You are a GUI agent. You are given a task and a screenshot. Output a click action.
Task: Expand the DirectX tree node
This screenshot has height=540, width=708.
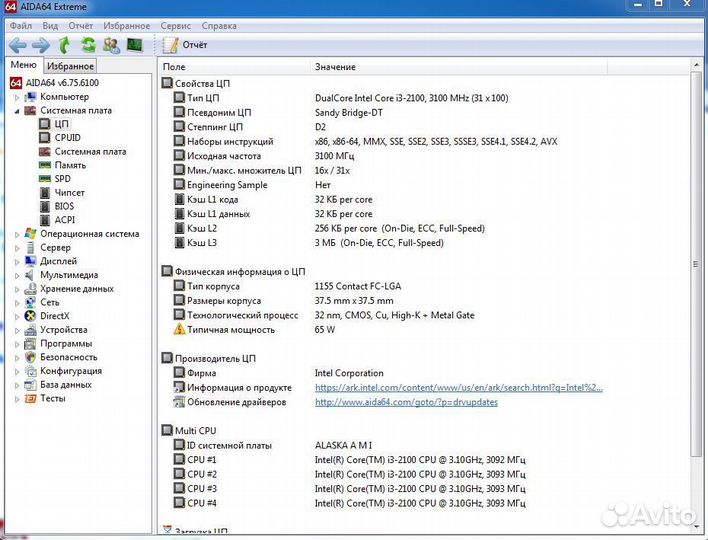pos(17,317)
